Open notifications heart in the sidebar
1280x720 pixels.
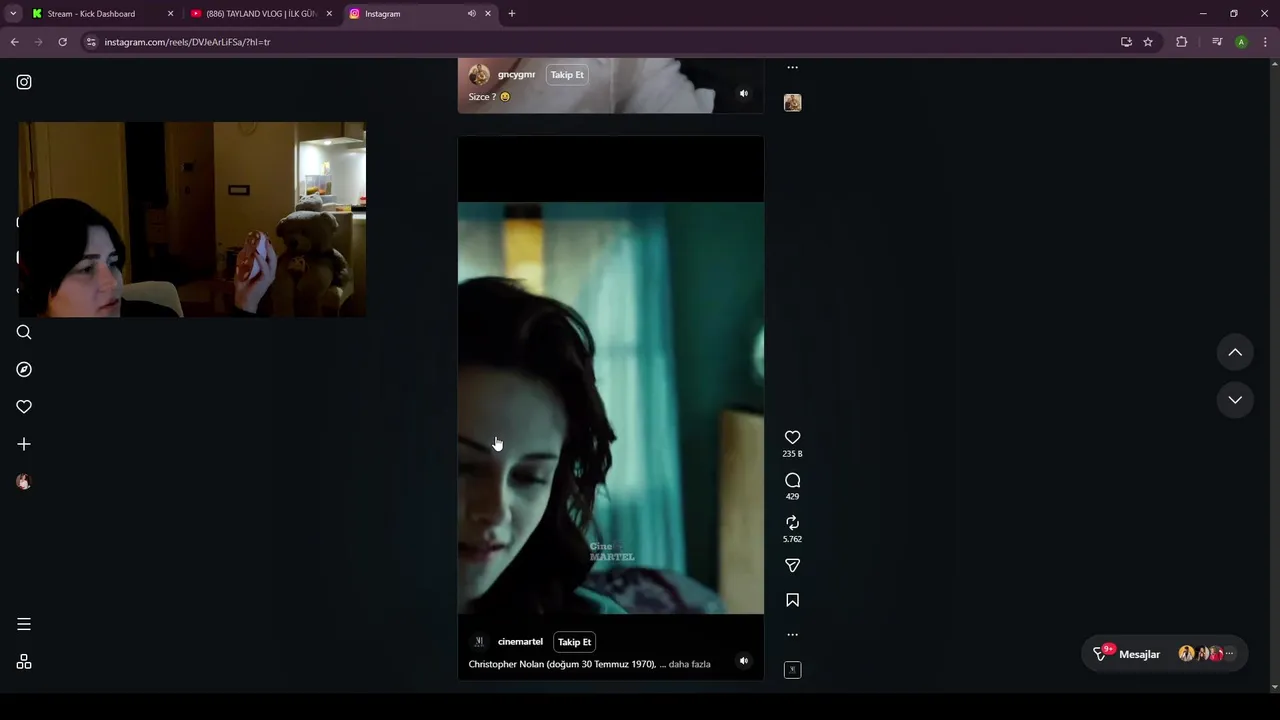pyautogui.click(x=24, y=406)
